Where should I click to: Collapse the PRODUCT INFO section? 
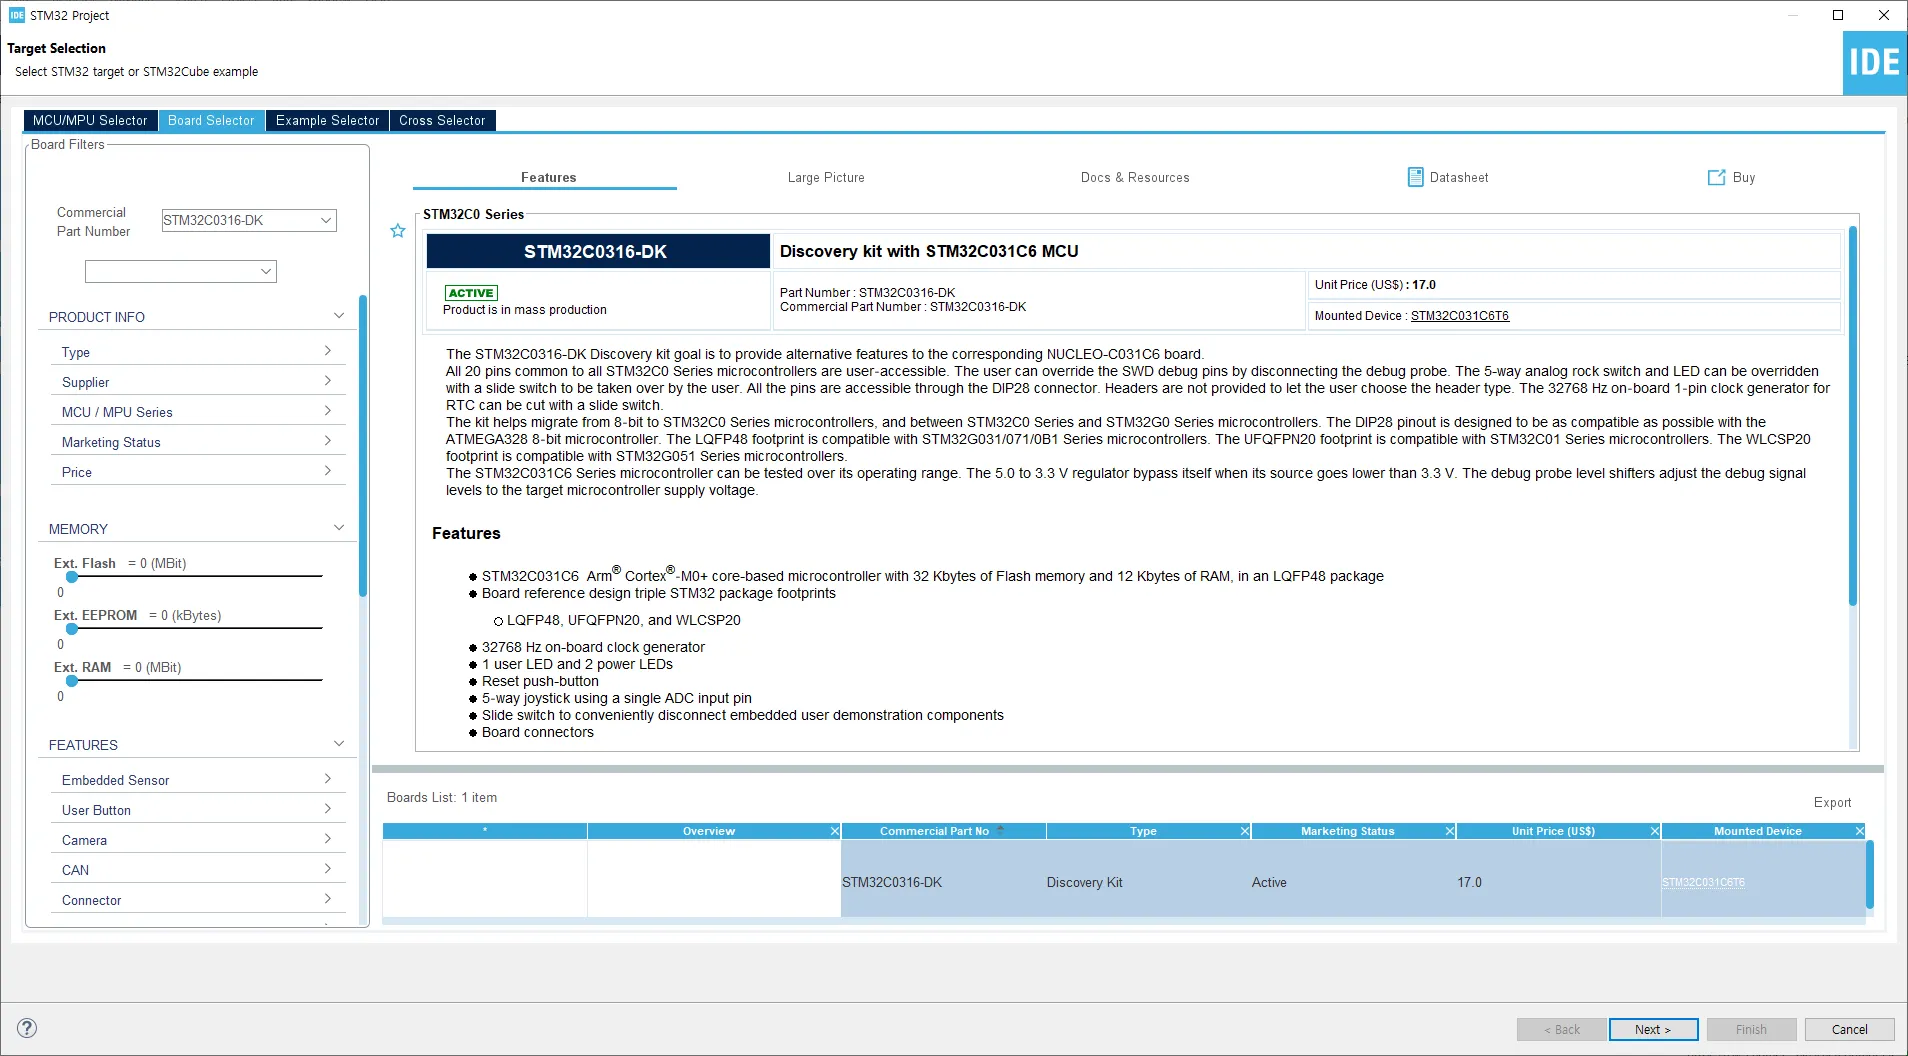coord(339,316)
